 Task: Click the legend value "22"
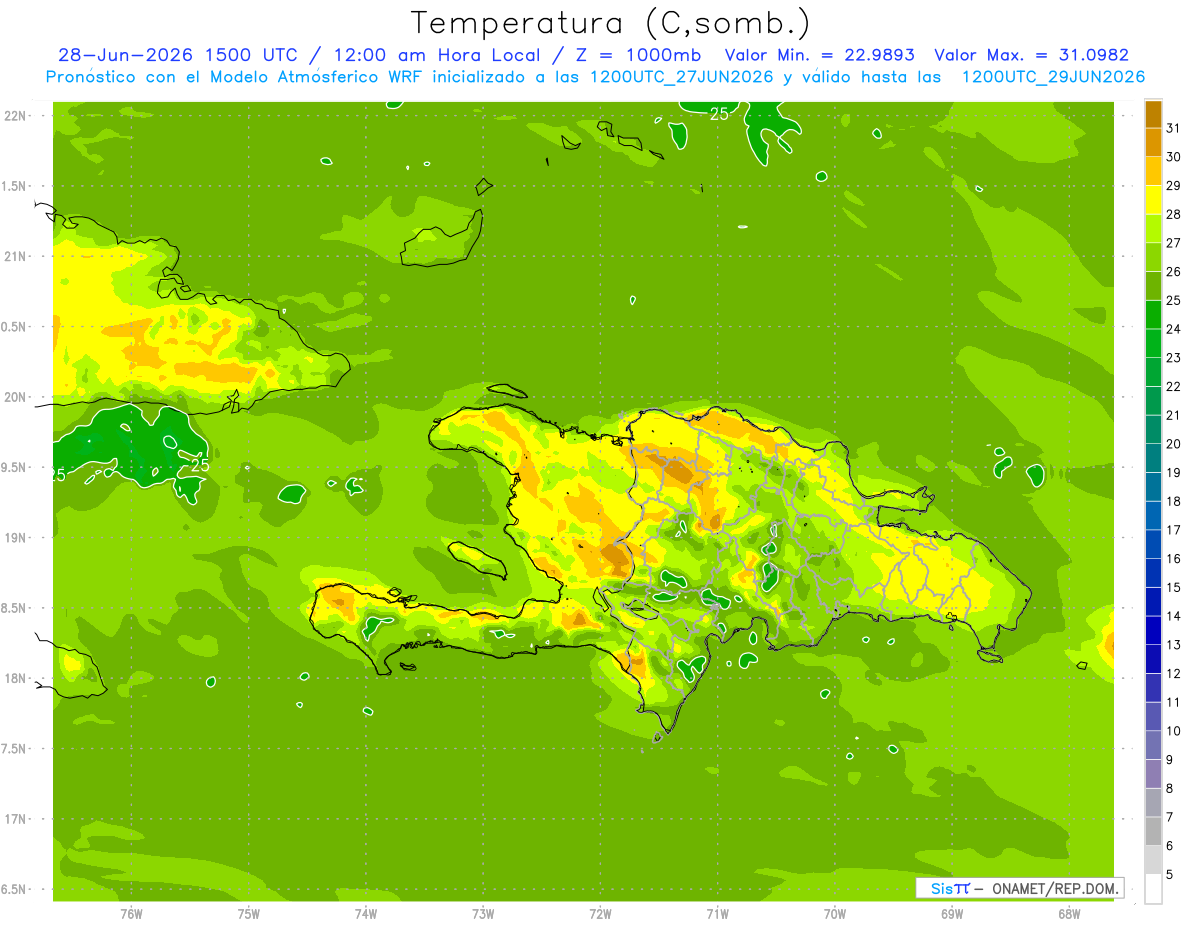click(1174, 387)
